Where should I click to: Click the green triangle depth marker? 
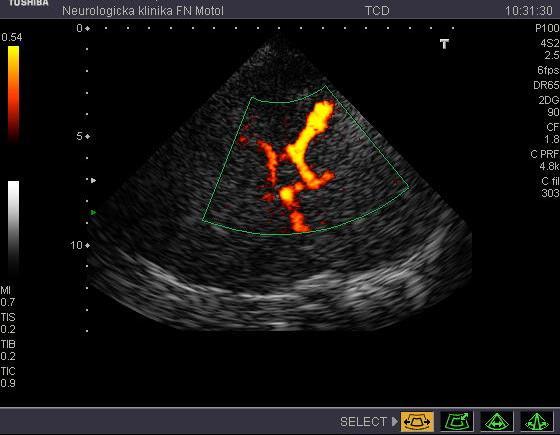click(94, 212)
